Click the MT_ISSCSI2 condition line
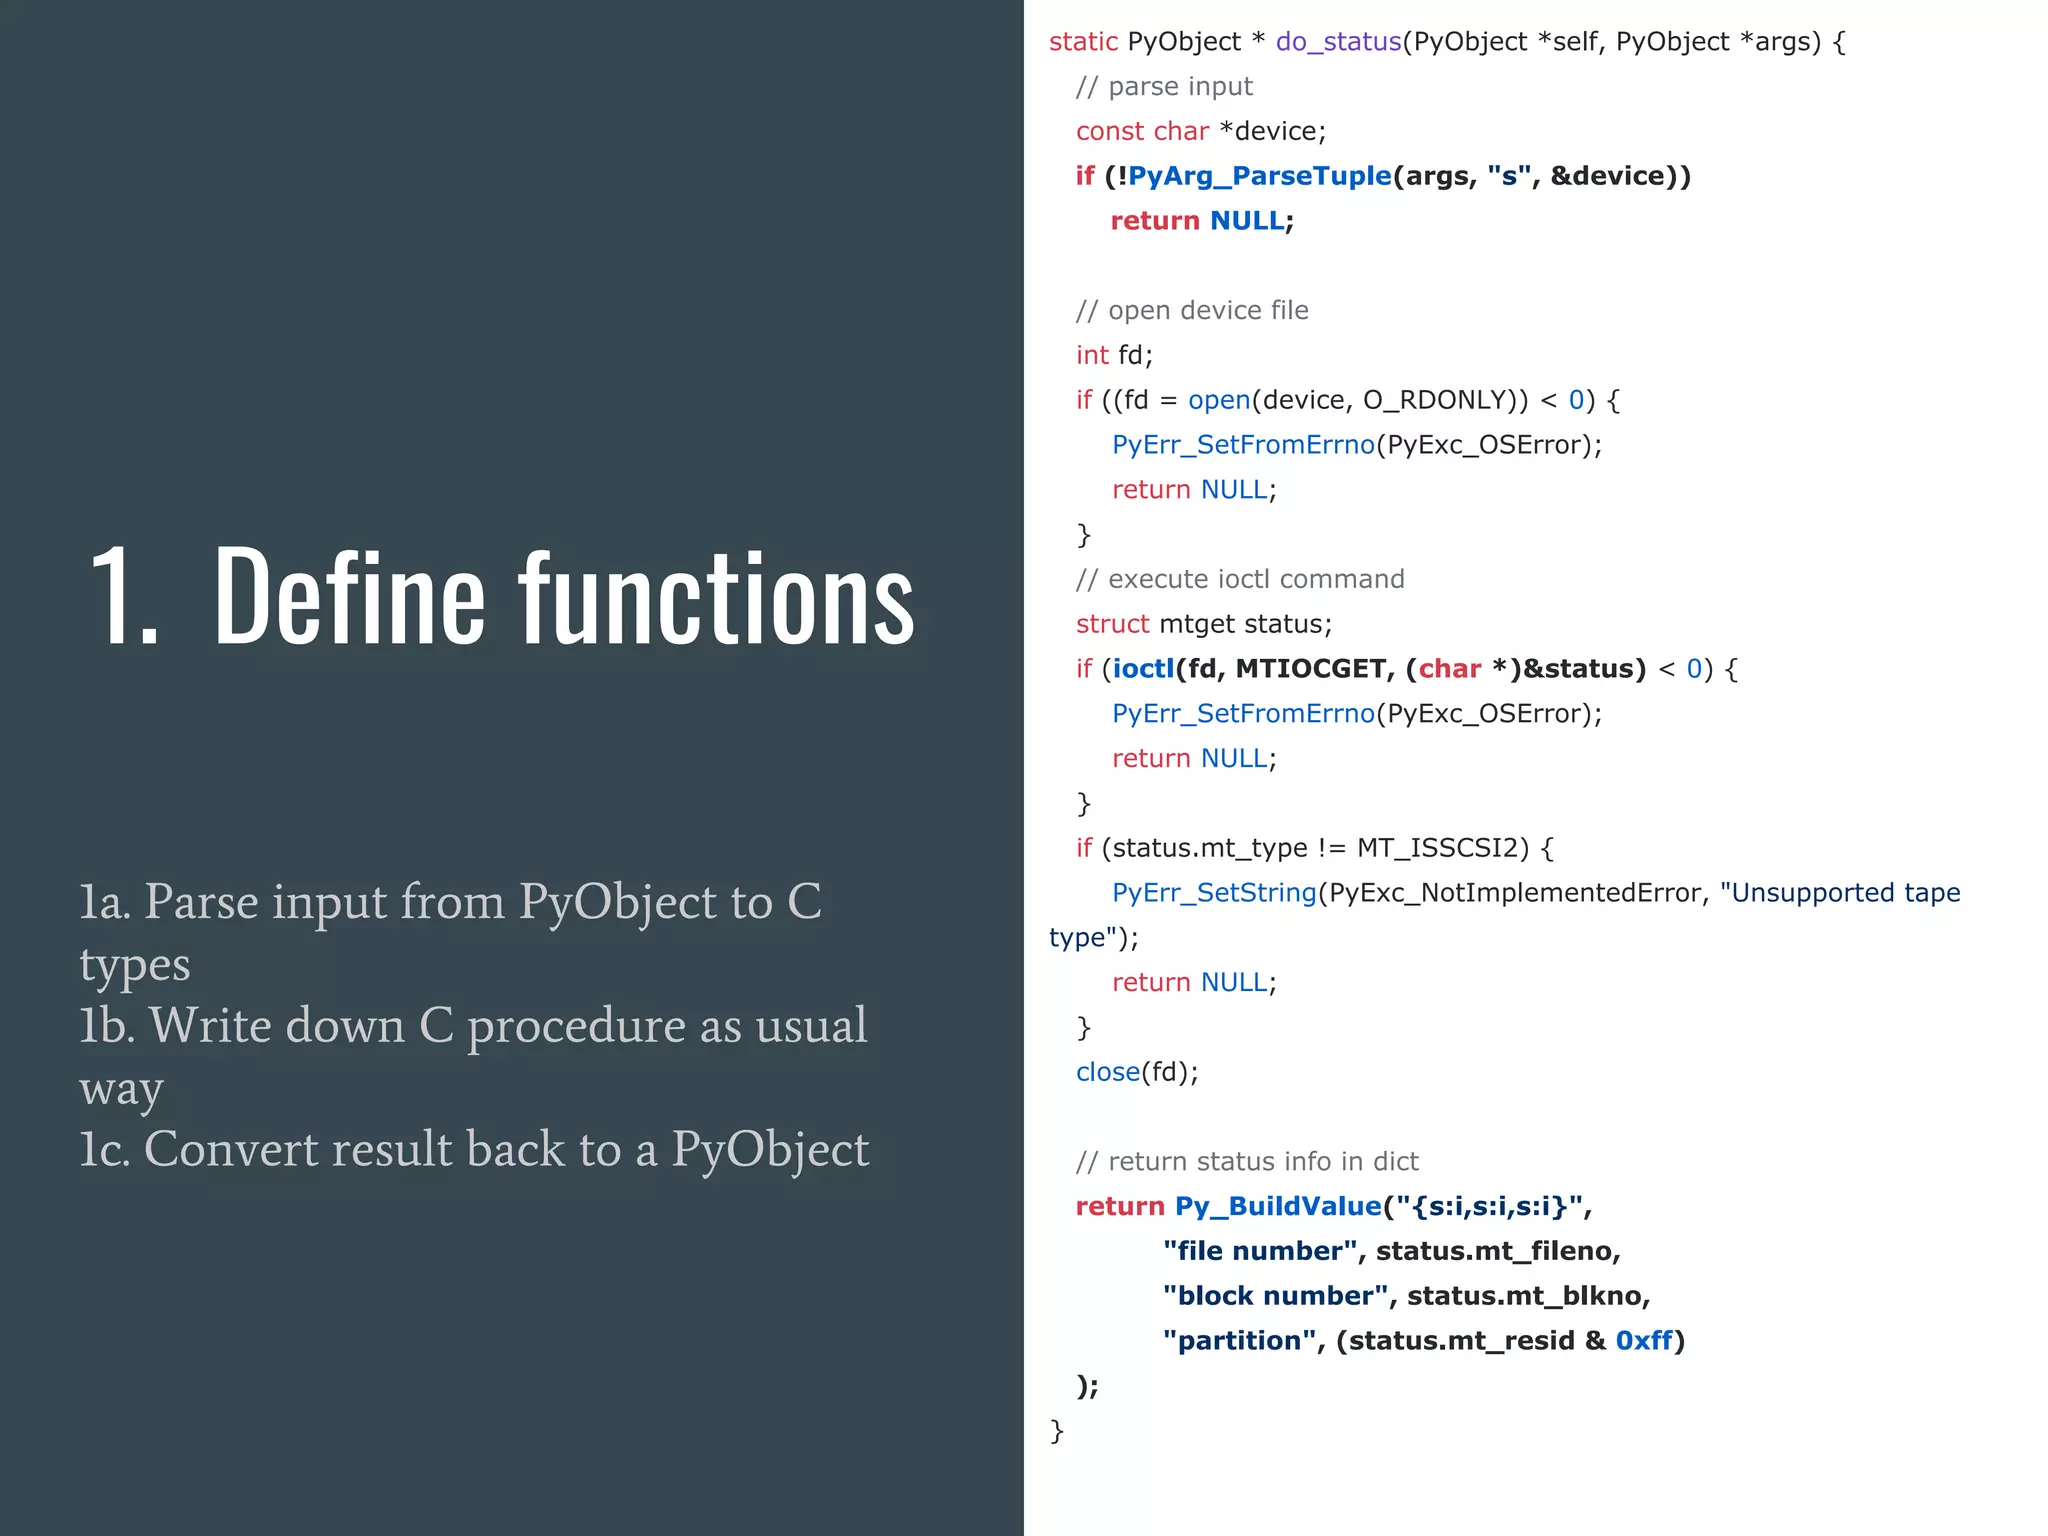This screenshot has width=2048, height=1536. pos(1314,848)
